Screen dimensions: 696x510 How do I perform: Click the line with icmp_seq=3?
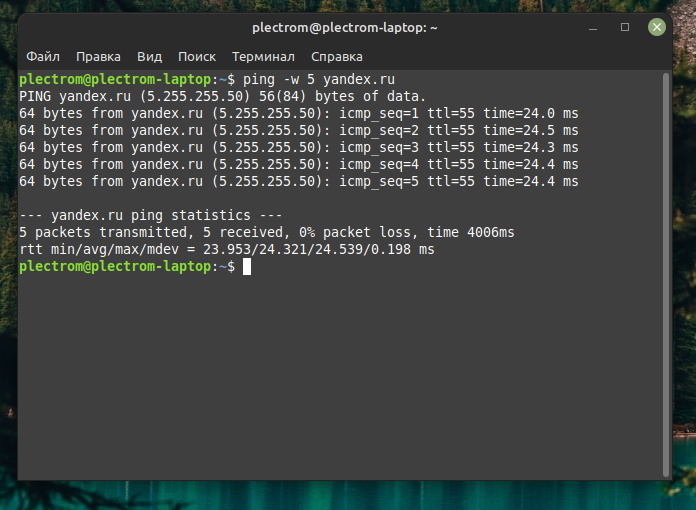[299, 147]
